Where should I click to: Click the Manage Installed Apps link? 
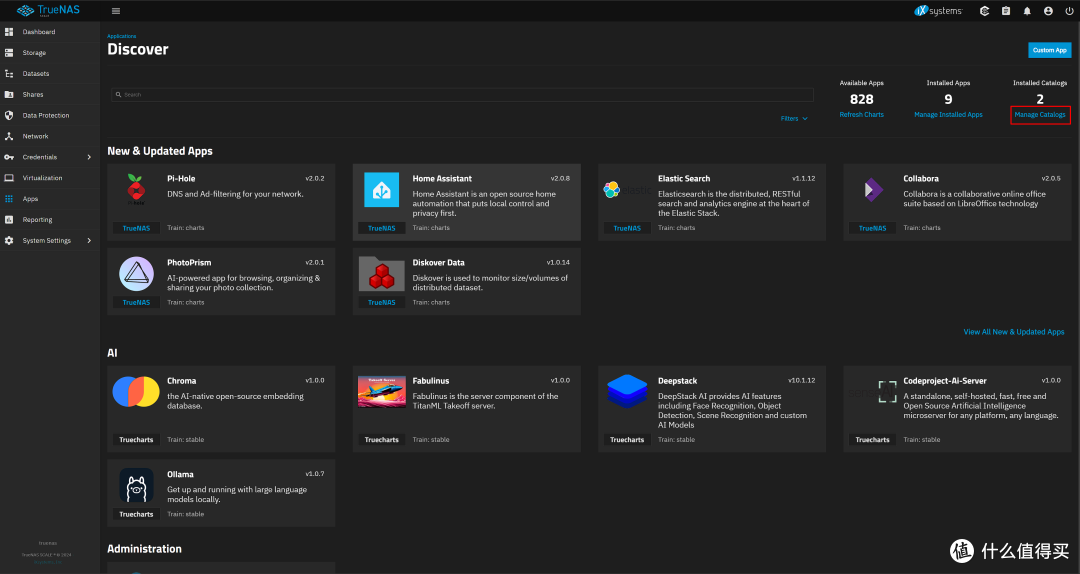tap(948, 114)
